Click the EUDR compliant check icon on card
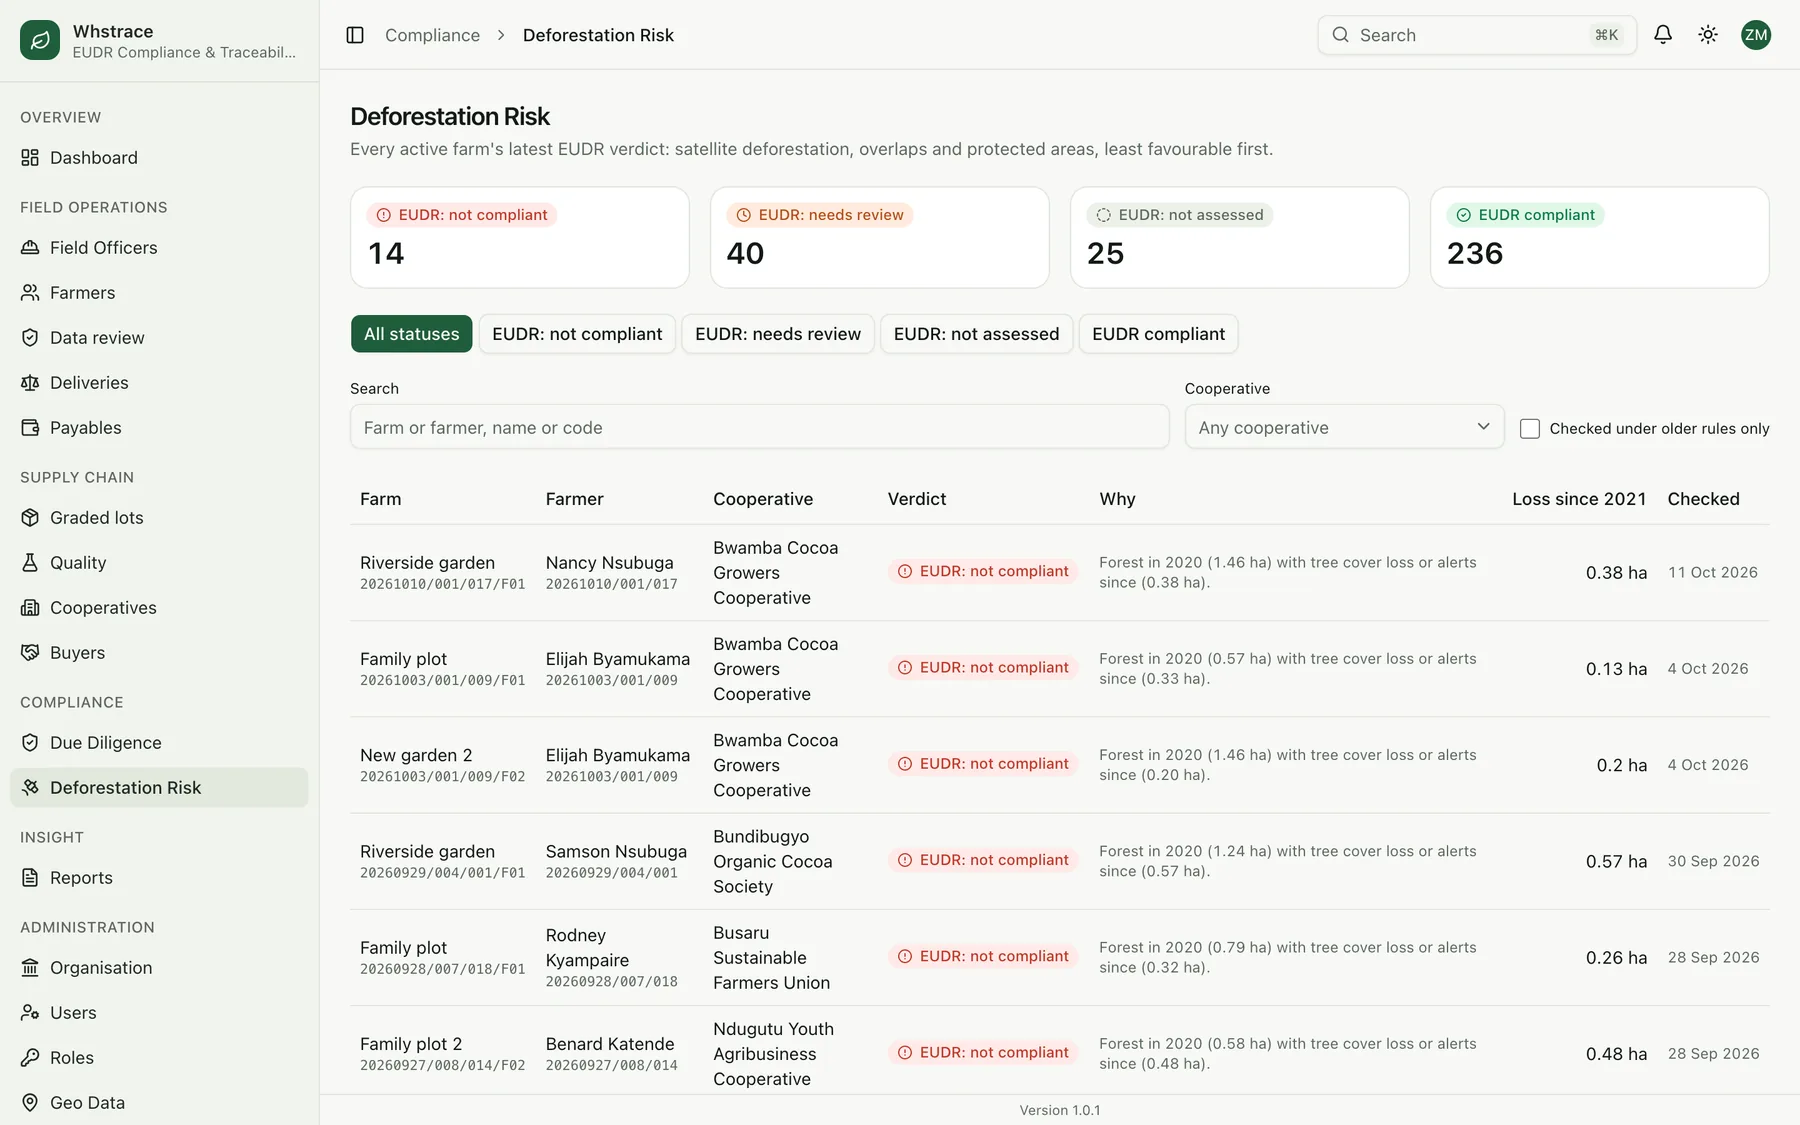This screenshot has height=1125, width=1800. click(x=1464, y=215)
